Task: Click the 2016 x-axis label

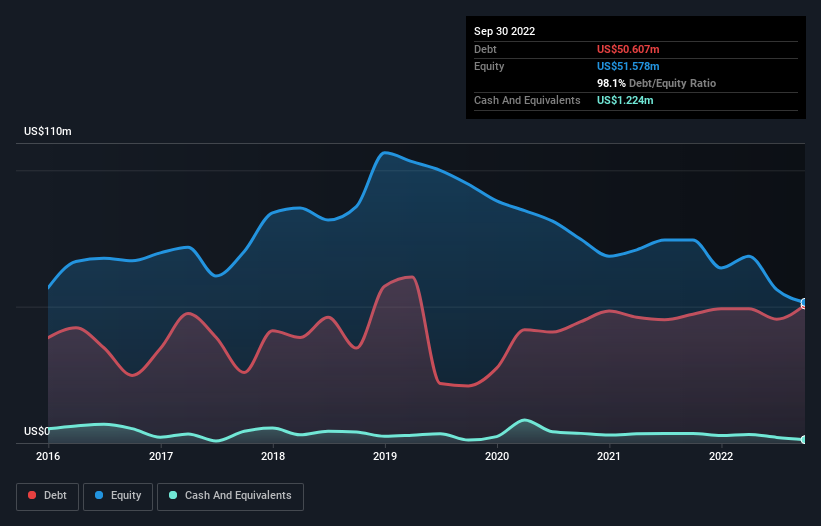Action: click(x=48, y=456)
